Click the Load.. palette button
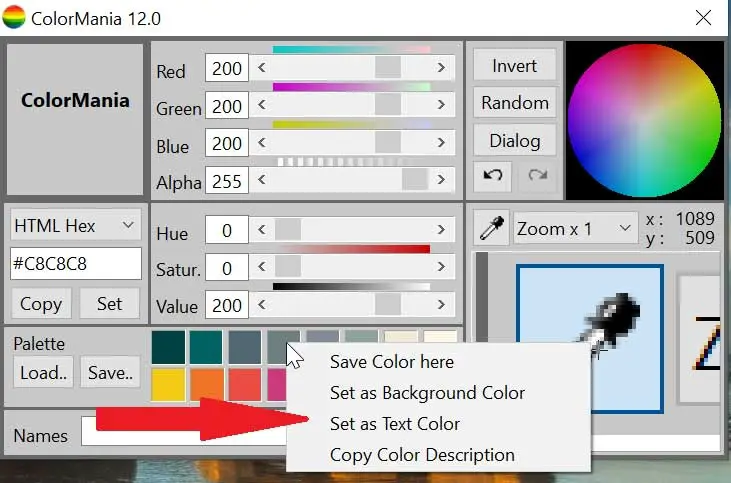 click(x=42, y=373)
